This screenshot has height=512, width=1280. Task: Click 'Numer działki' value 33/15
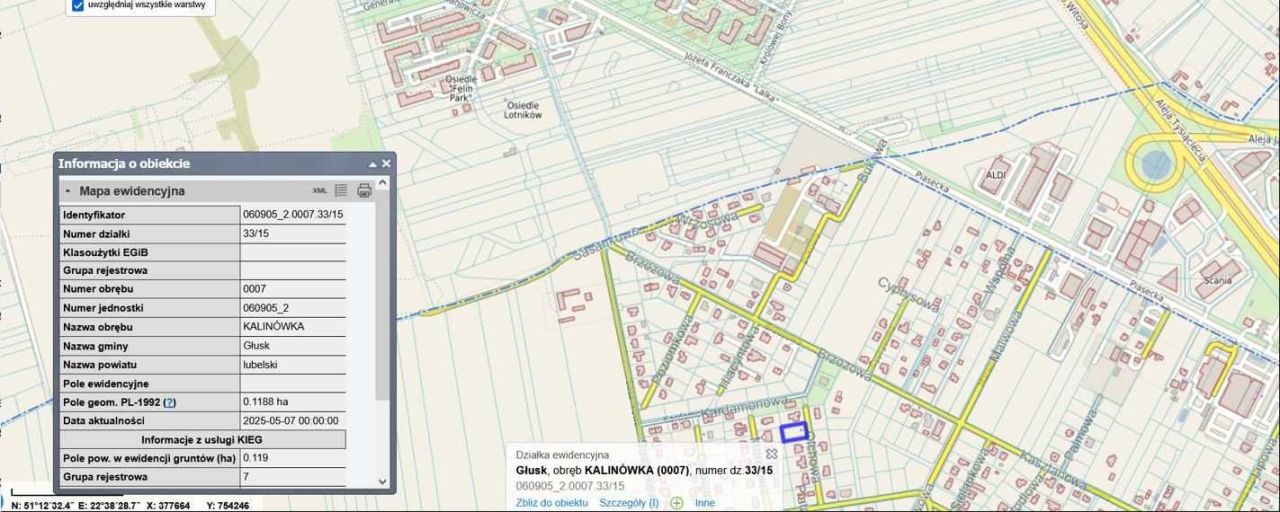pos(256,233)
